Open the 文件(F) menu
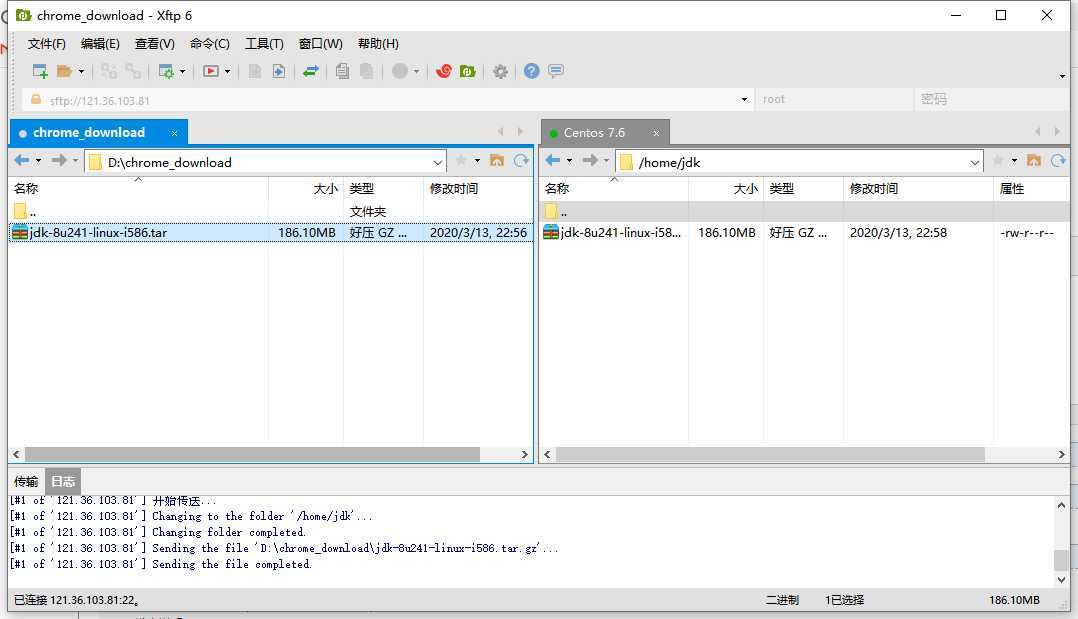 (x=47, y=43)
